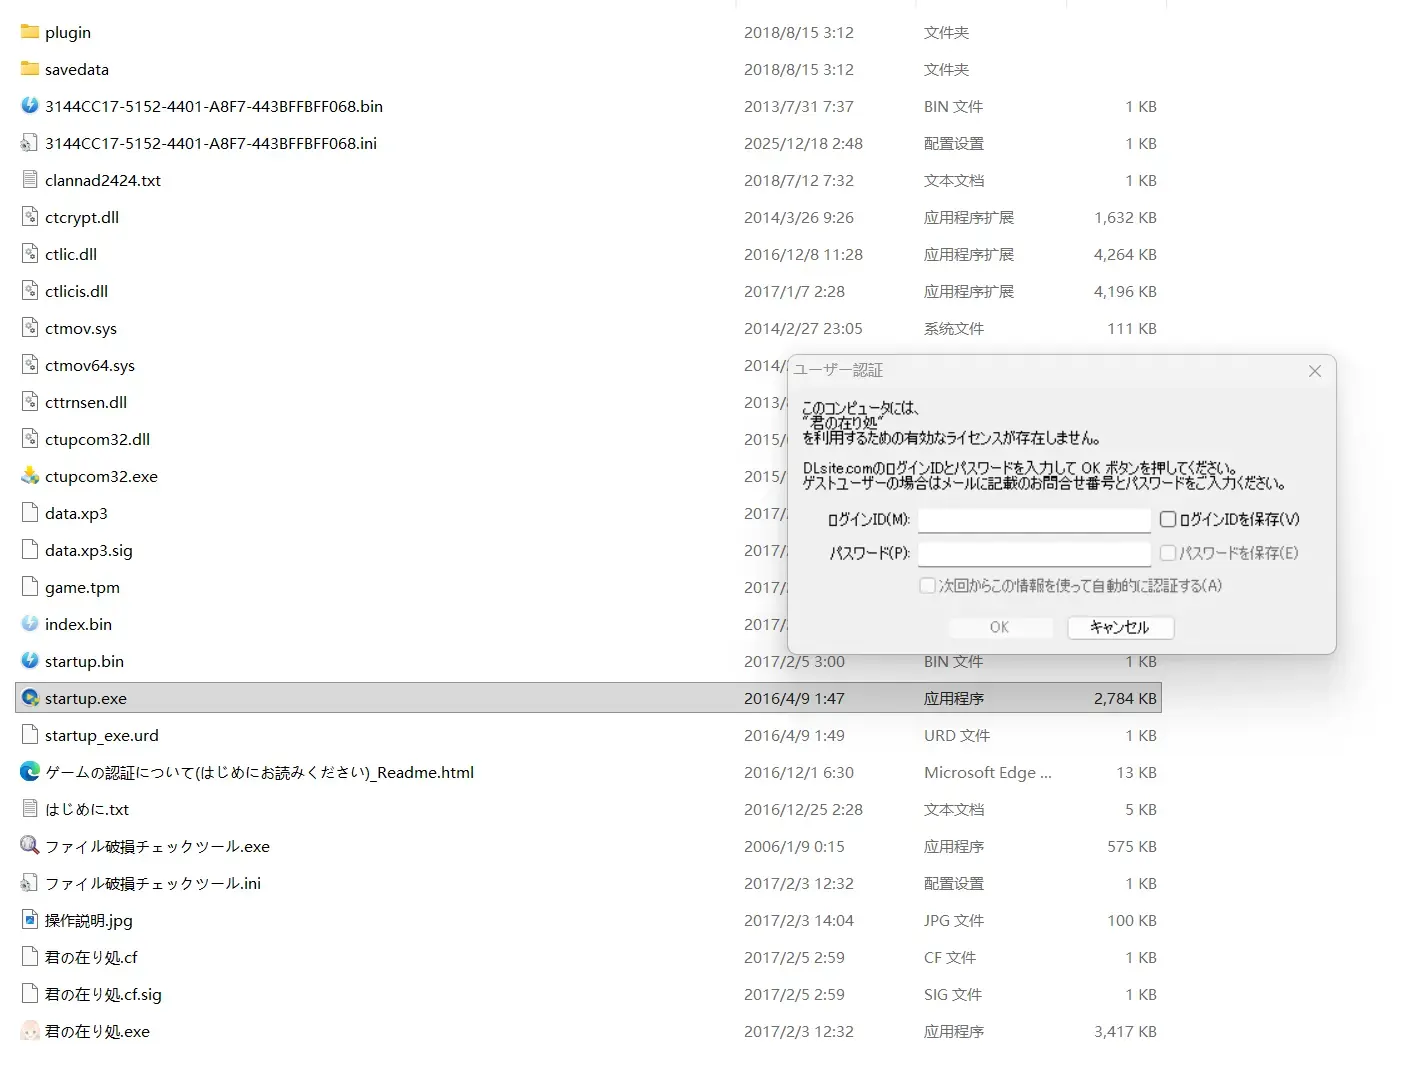Check the 次回から自動的に認証する option

928,586
